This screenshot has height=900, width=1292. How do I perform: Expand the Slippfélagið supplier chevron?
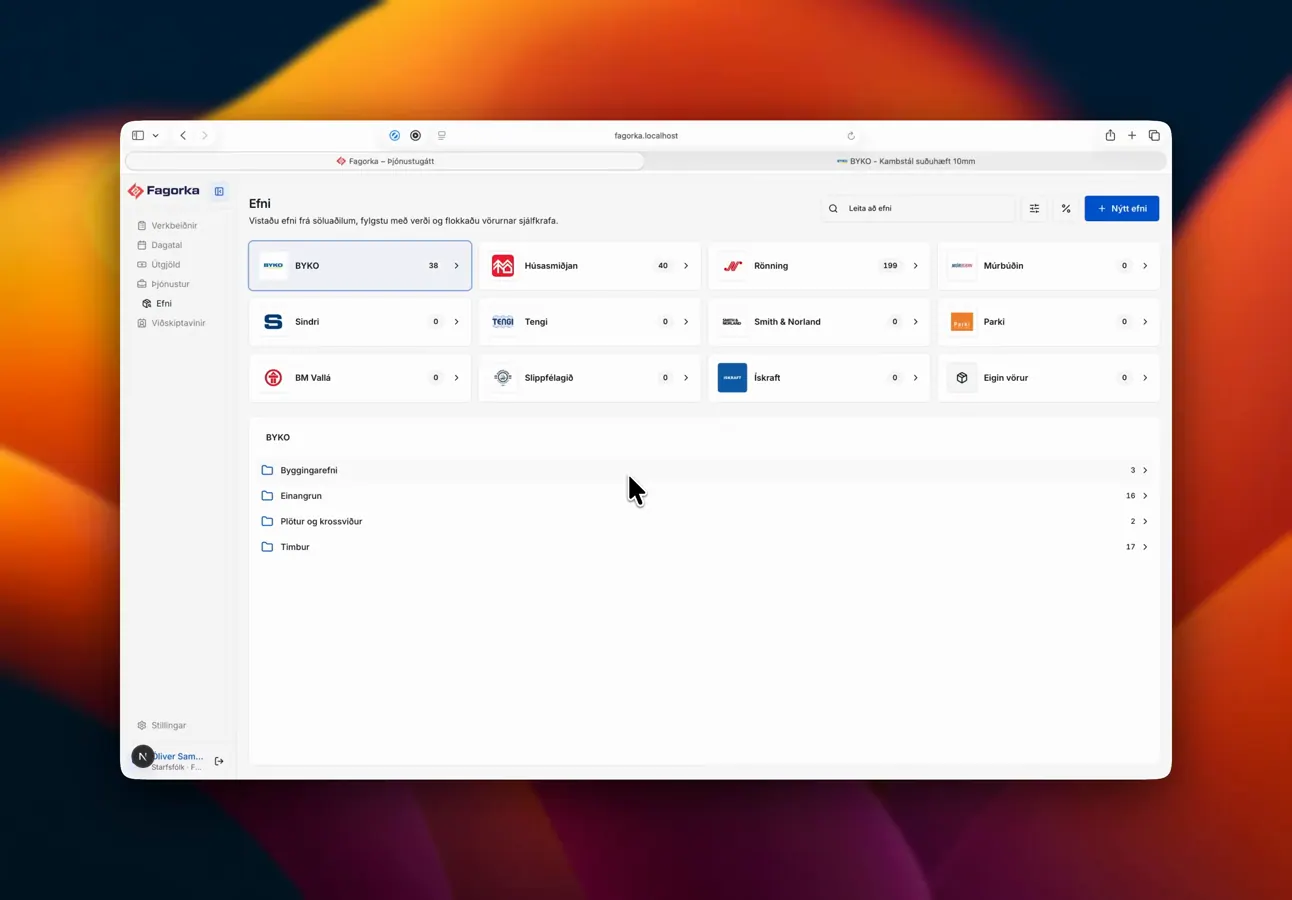pos(686,378)
